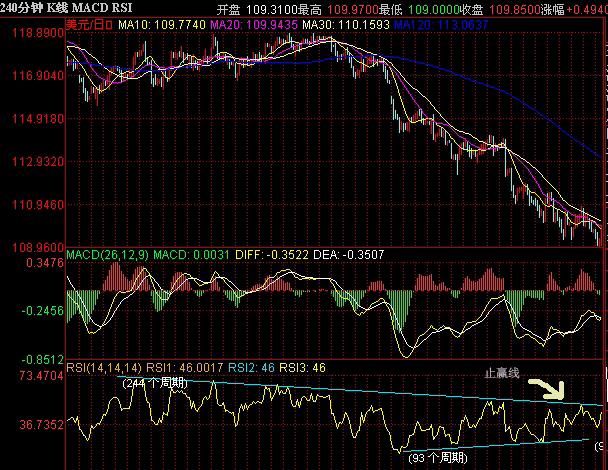Select the 开盘 109.3100 opening price value
Image resolution: width=608 pixels, height=470 pixels.
[x=257, y=9]
